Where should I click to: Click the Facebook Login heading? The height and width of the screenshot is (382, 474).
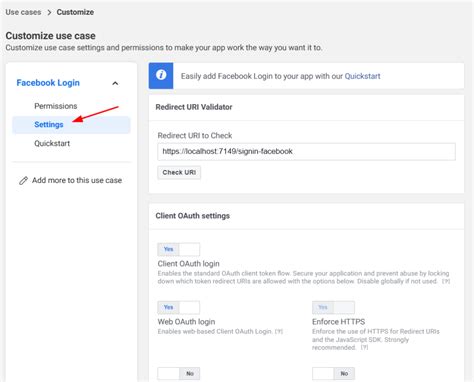(x=48, y=83)
